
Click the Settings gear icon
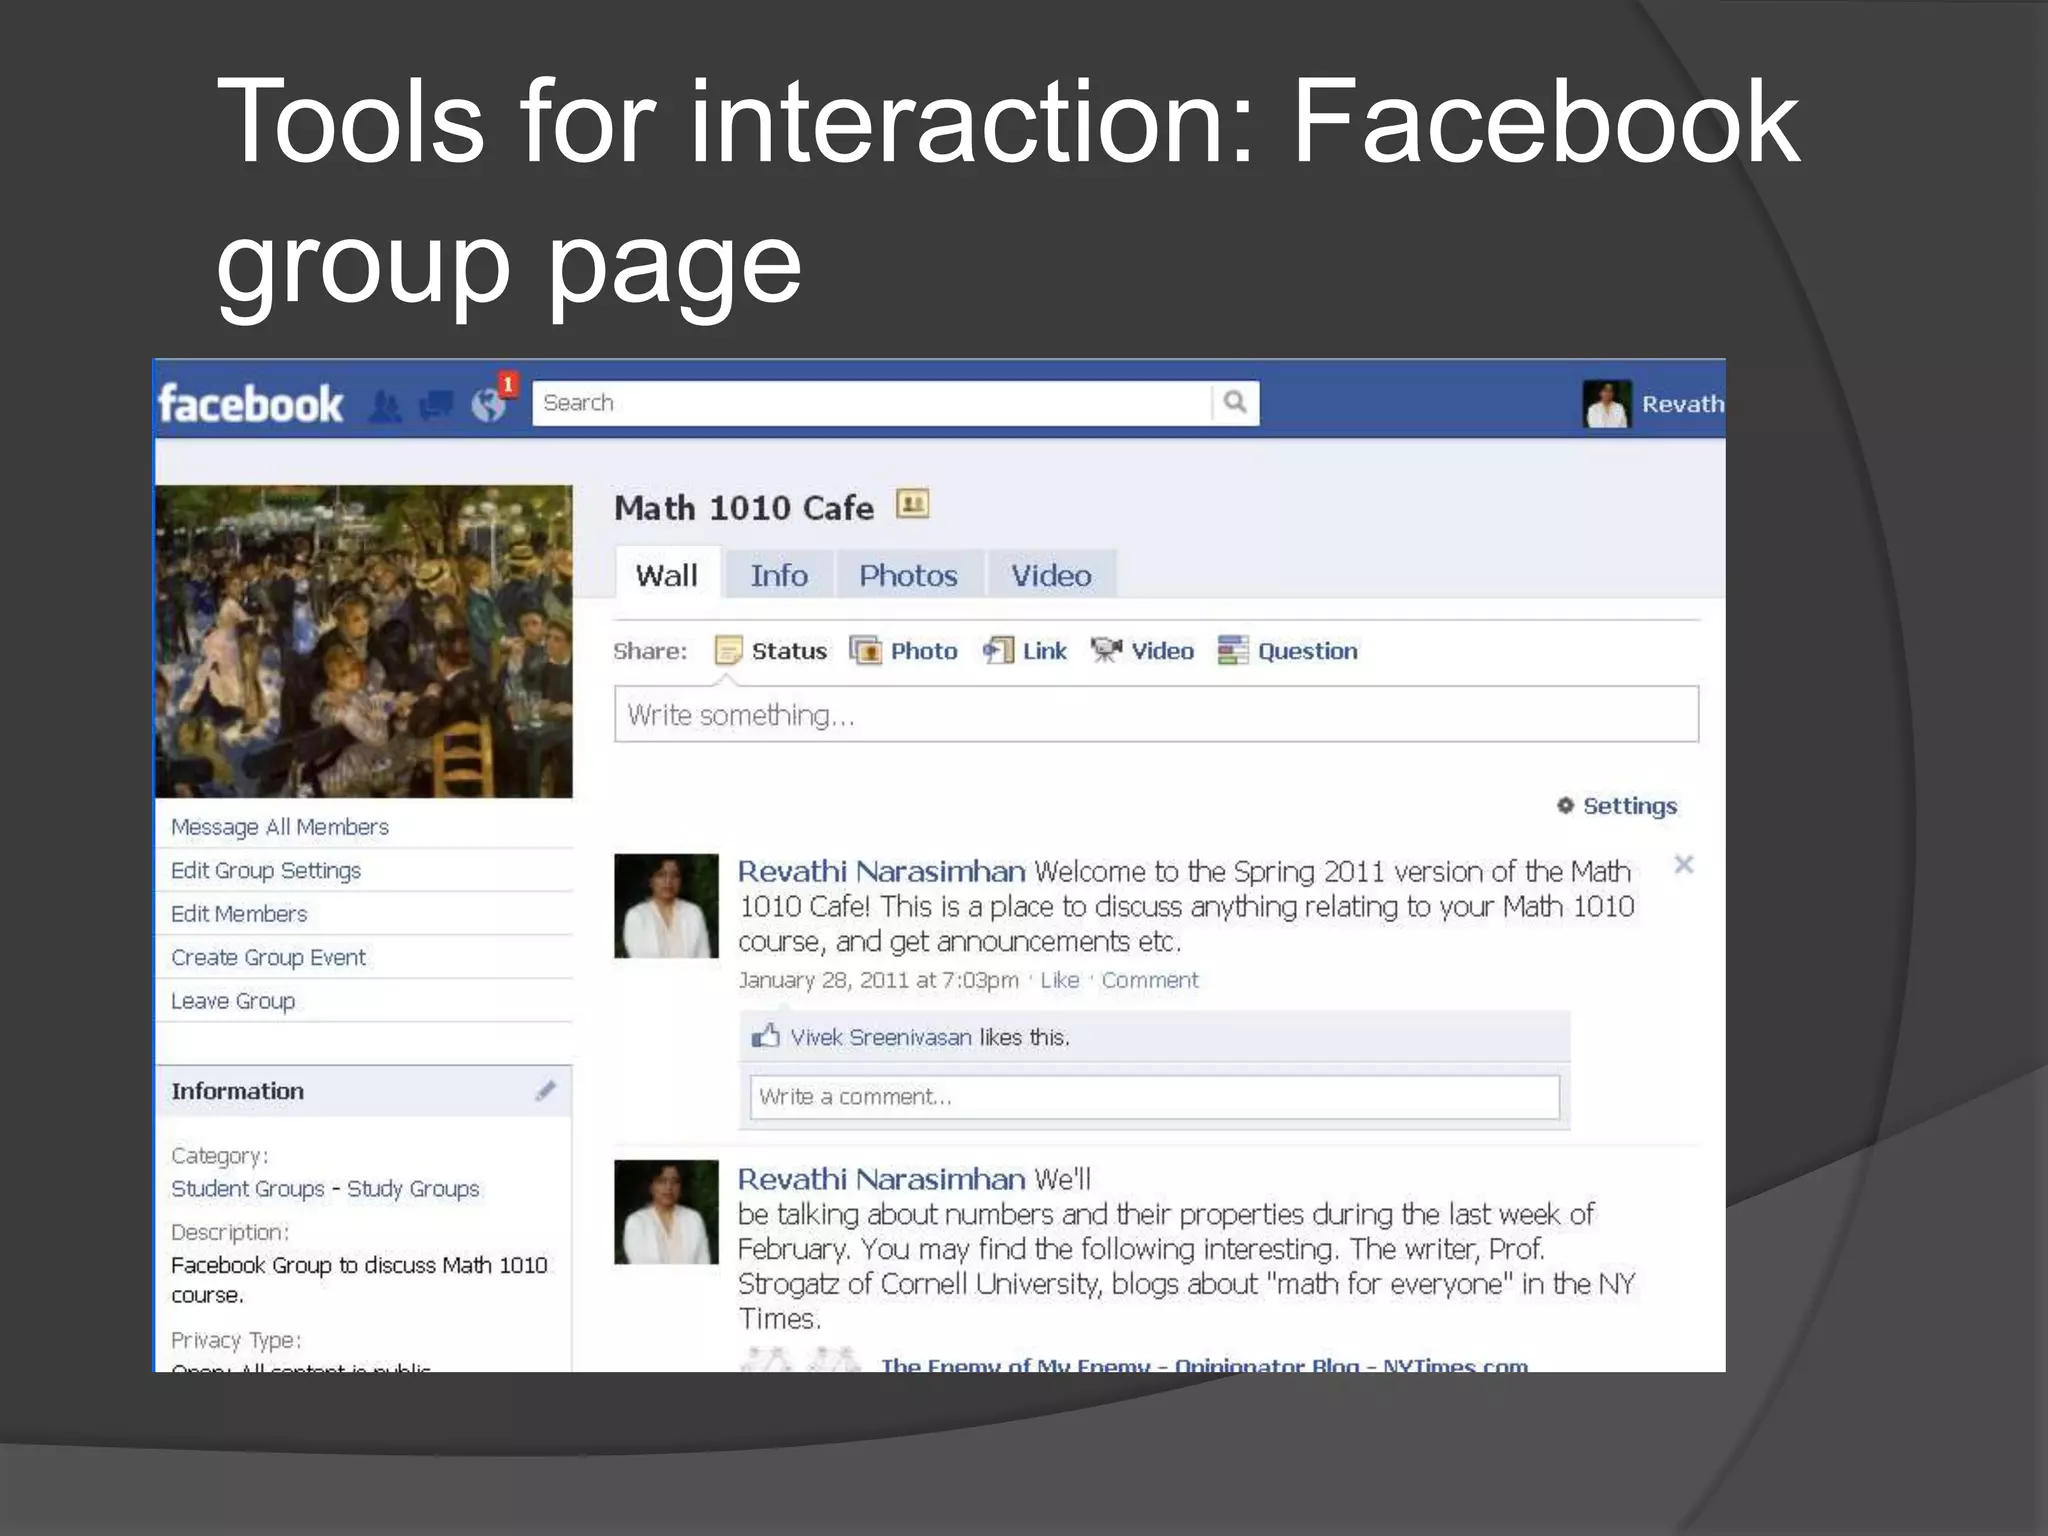(x=1565, y=805)
